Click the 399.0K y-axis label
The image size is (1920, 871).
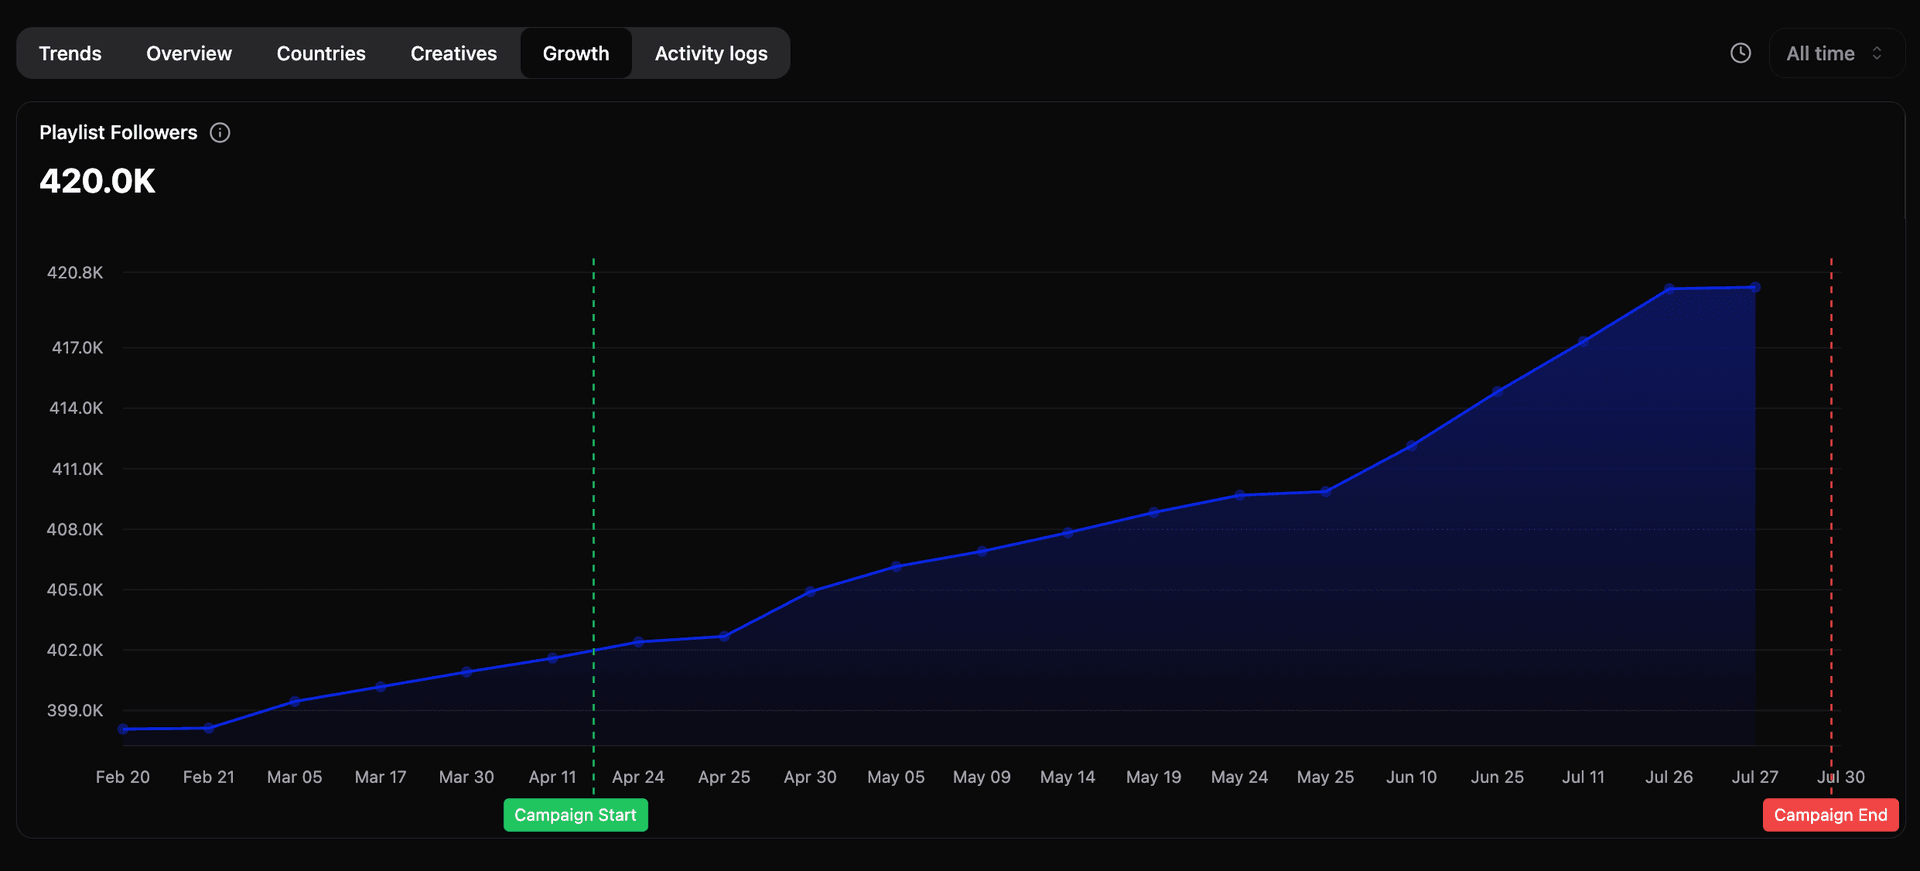tap(75, 710)
